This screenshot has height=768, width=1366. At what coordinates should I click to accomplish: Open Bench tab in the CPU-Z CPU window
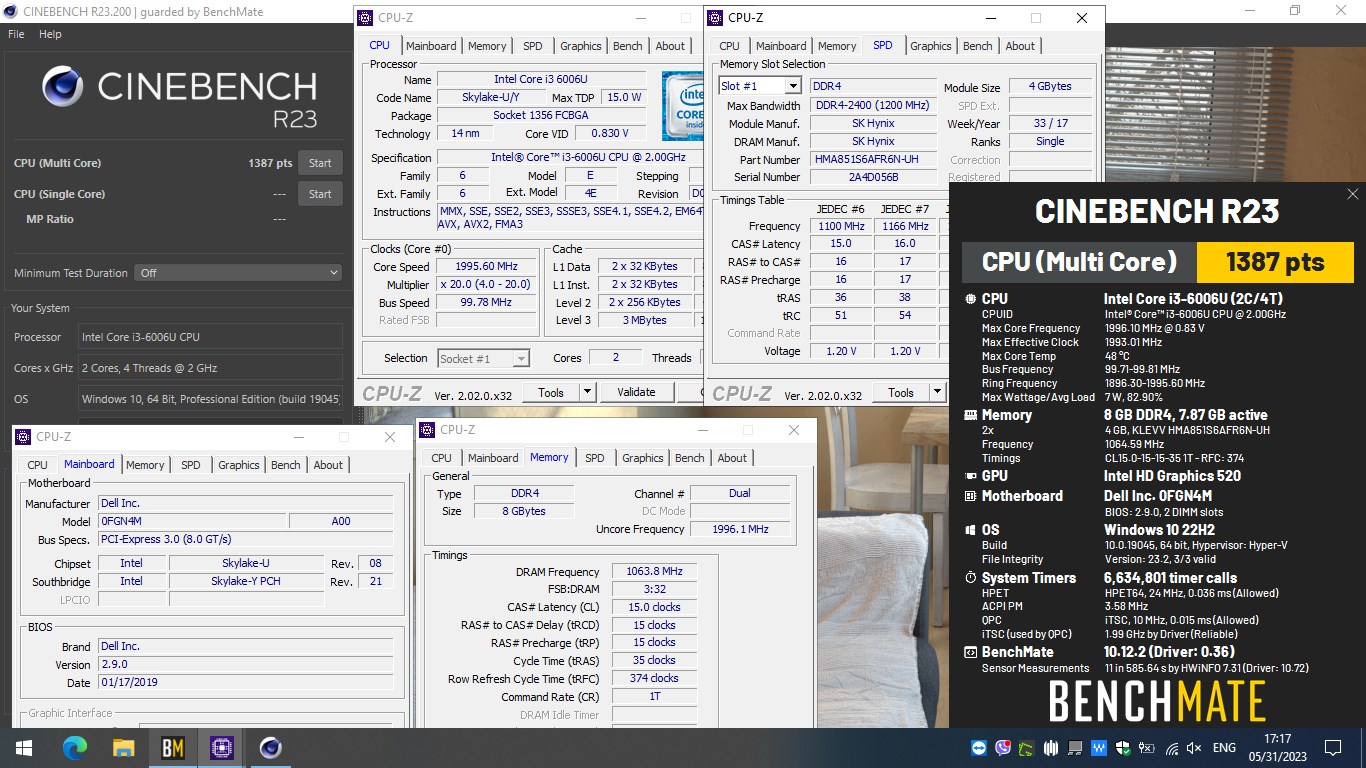(628, 46)
